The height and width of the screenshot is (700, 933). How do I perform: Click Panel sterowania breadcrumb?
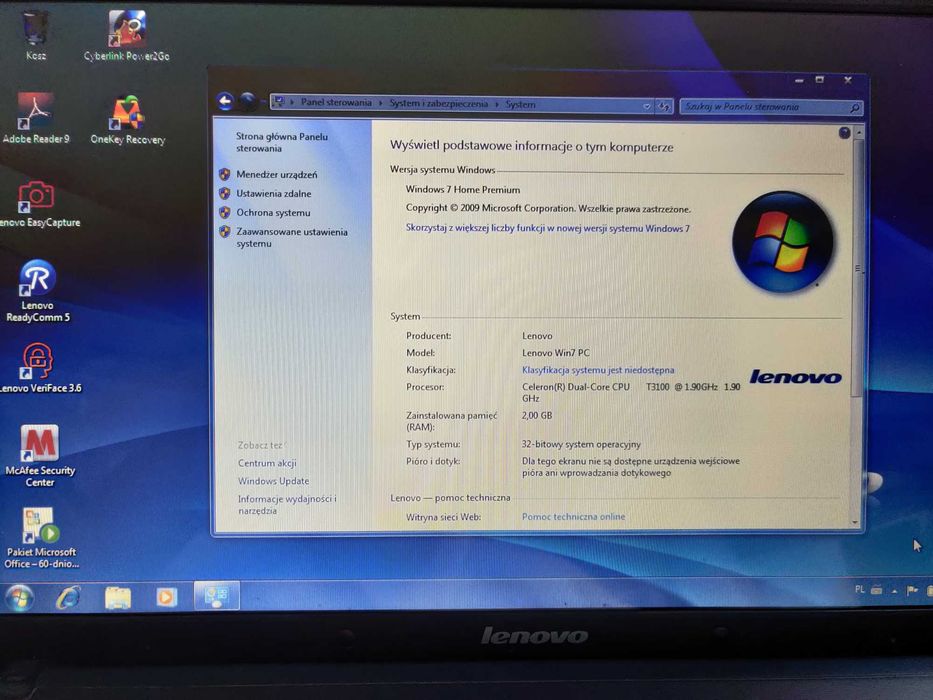tap(336, 102)
